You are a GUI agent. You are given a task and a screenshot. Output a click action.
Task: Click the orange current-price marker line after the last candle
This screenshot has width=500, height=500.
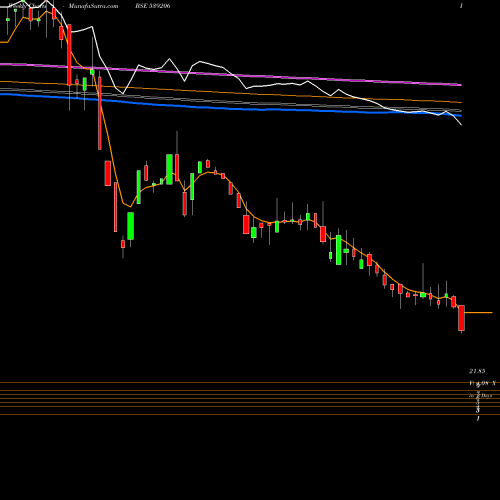[x=478, y=312]
